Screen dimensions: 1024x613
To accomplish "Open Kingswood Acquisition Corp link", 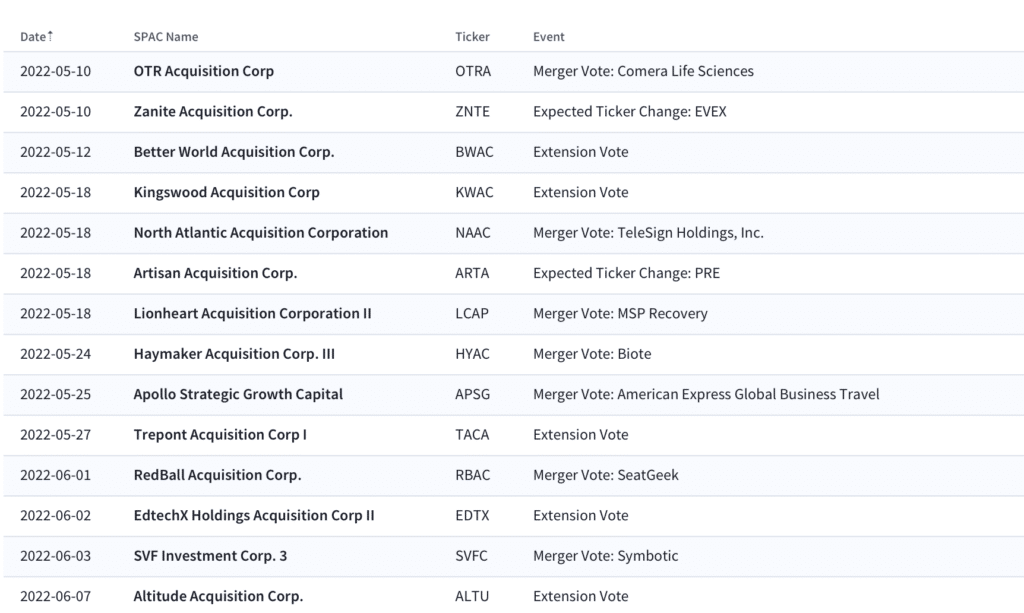I will (226, 192).
